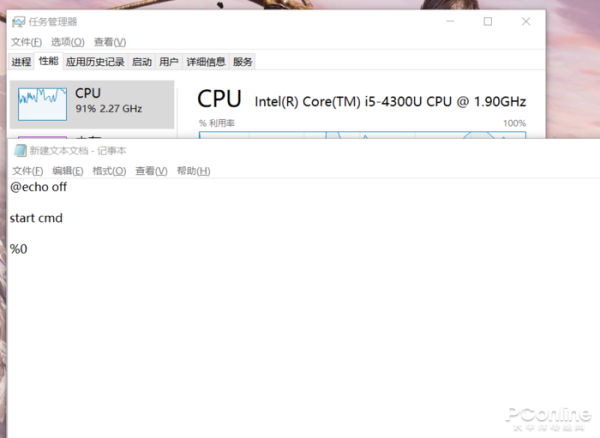Select the 用户 tab
Screen dimensions: 600x438
[x=169, y=62]
